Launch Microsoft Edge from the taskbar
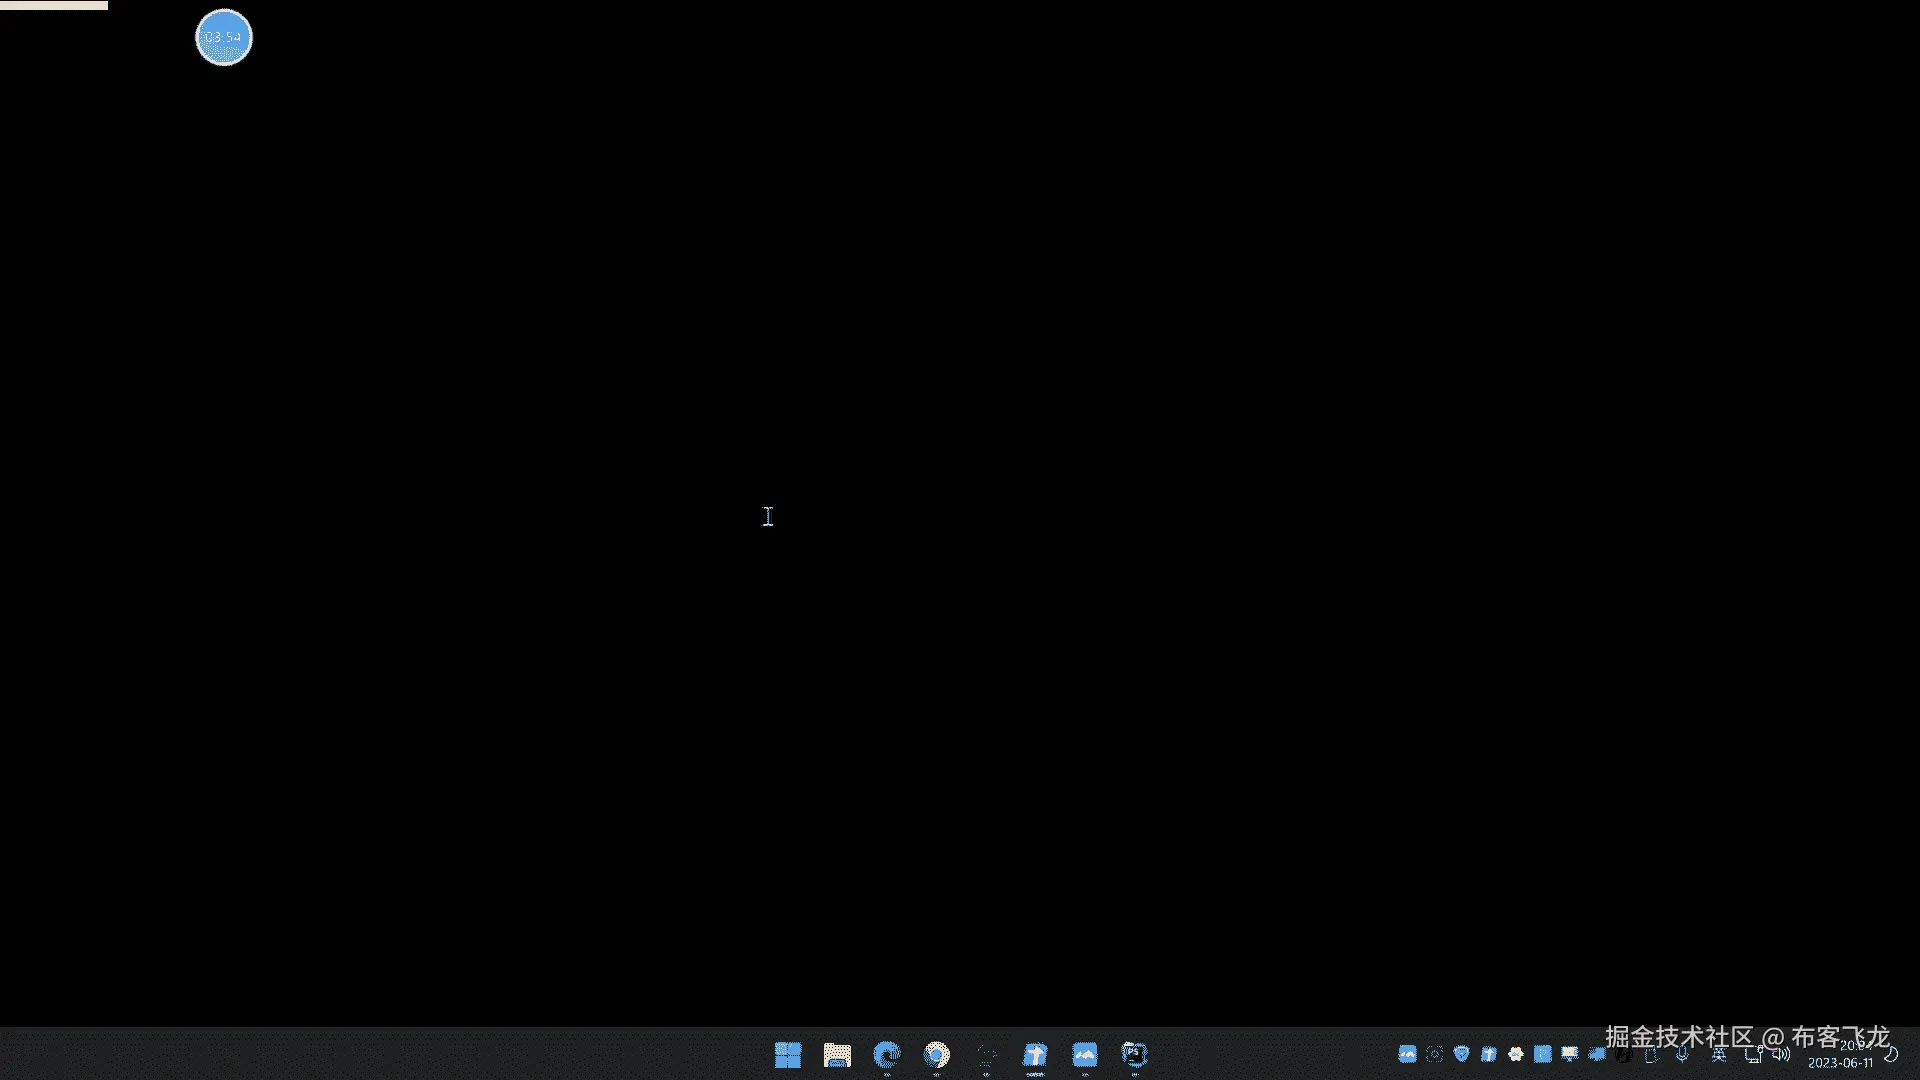 click(886, 1055)
